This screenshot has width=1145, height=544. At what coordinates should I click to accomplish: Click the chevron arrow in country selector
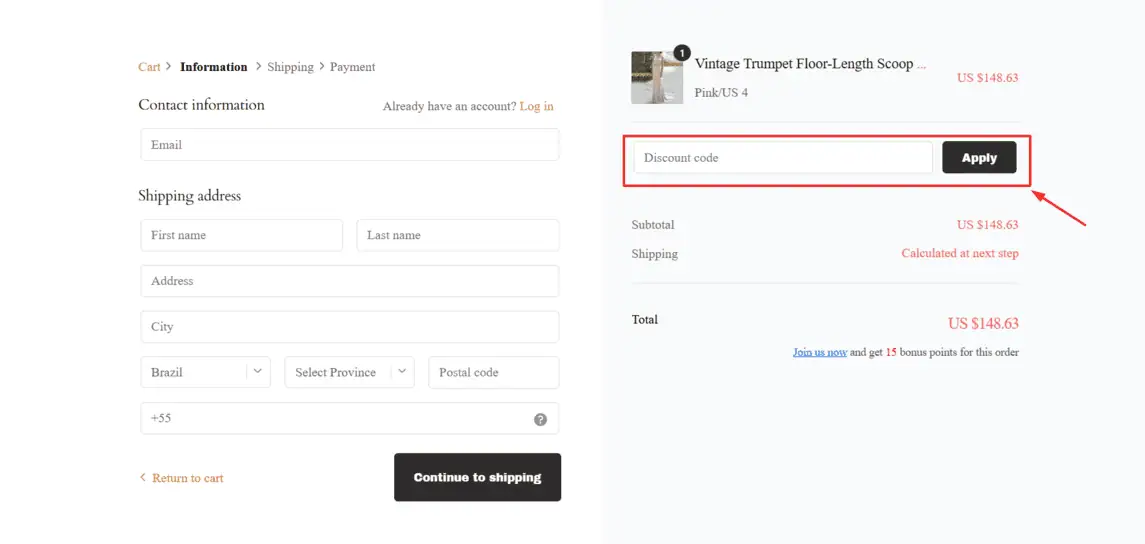[257, 372]
